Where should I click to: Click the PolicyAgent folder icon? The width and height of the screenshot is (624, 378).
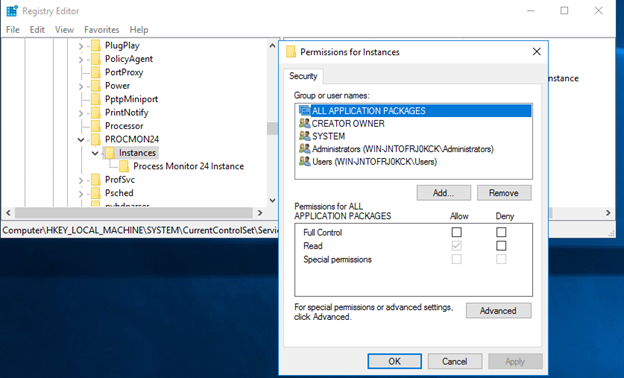click(96, 59)
